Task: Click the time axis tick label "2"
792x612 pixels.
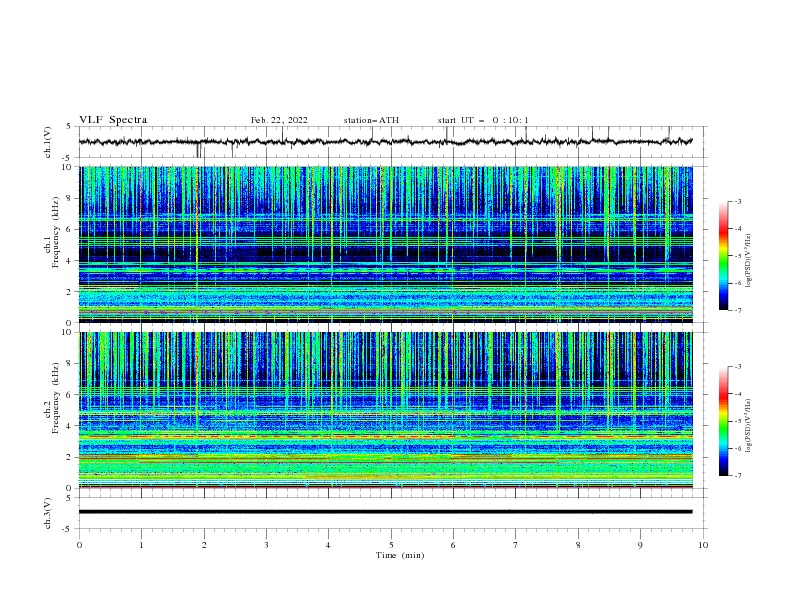Action: pyautogui.click(x=204, y=545)
